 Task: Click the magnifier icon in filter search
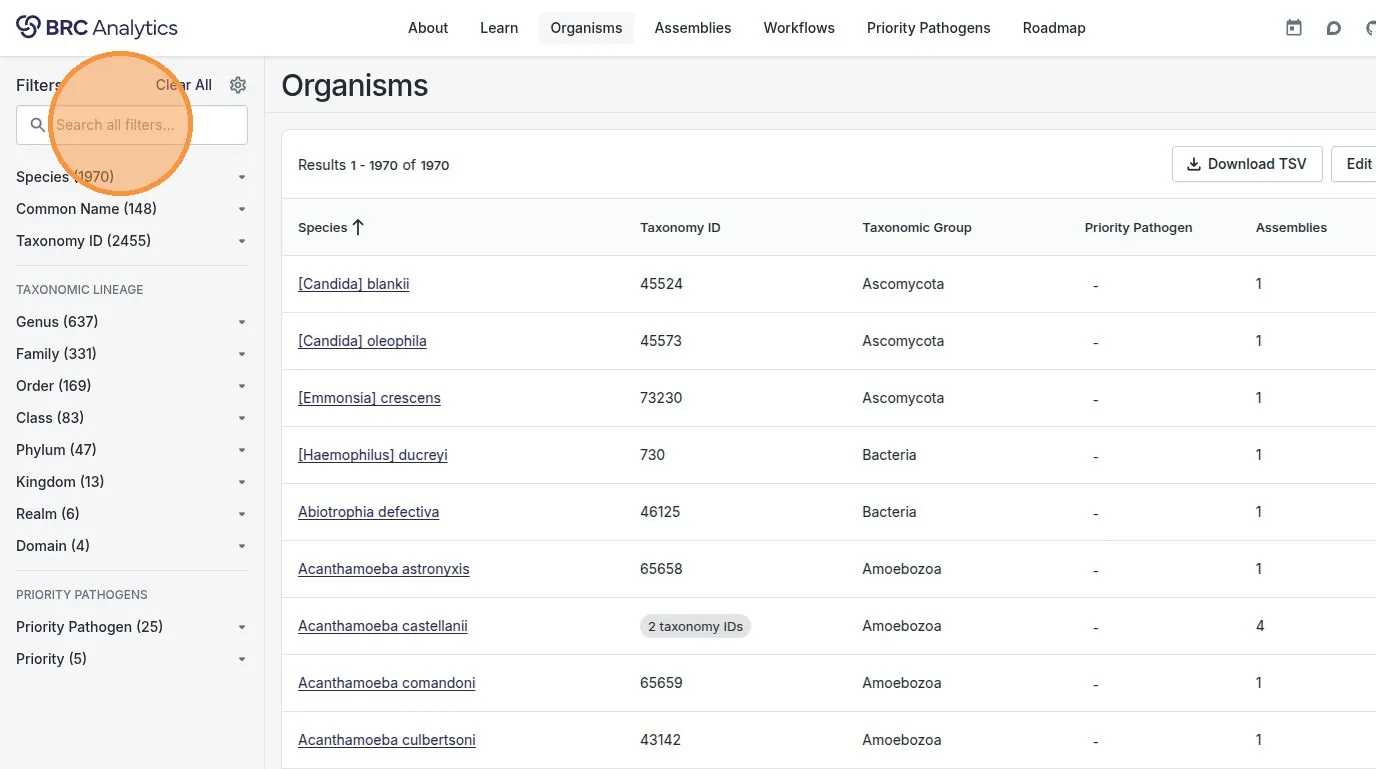point(38,125)
